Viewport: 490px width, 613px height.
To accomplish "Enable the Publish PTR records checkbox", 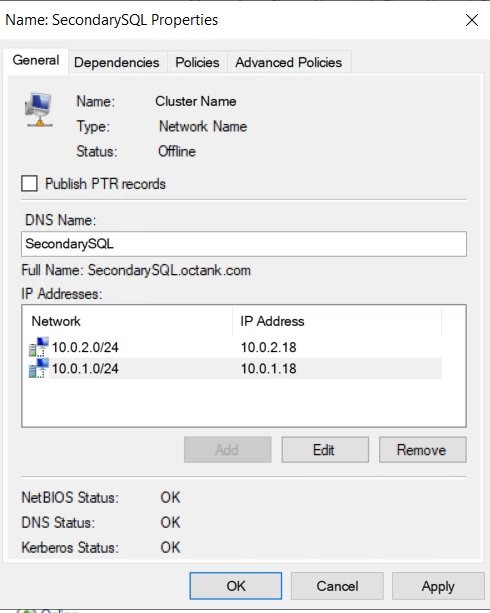I will [29, 183].
